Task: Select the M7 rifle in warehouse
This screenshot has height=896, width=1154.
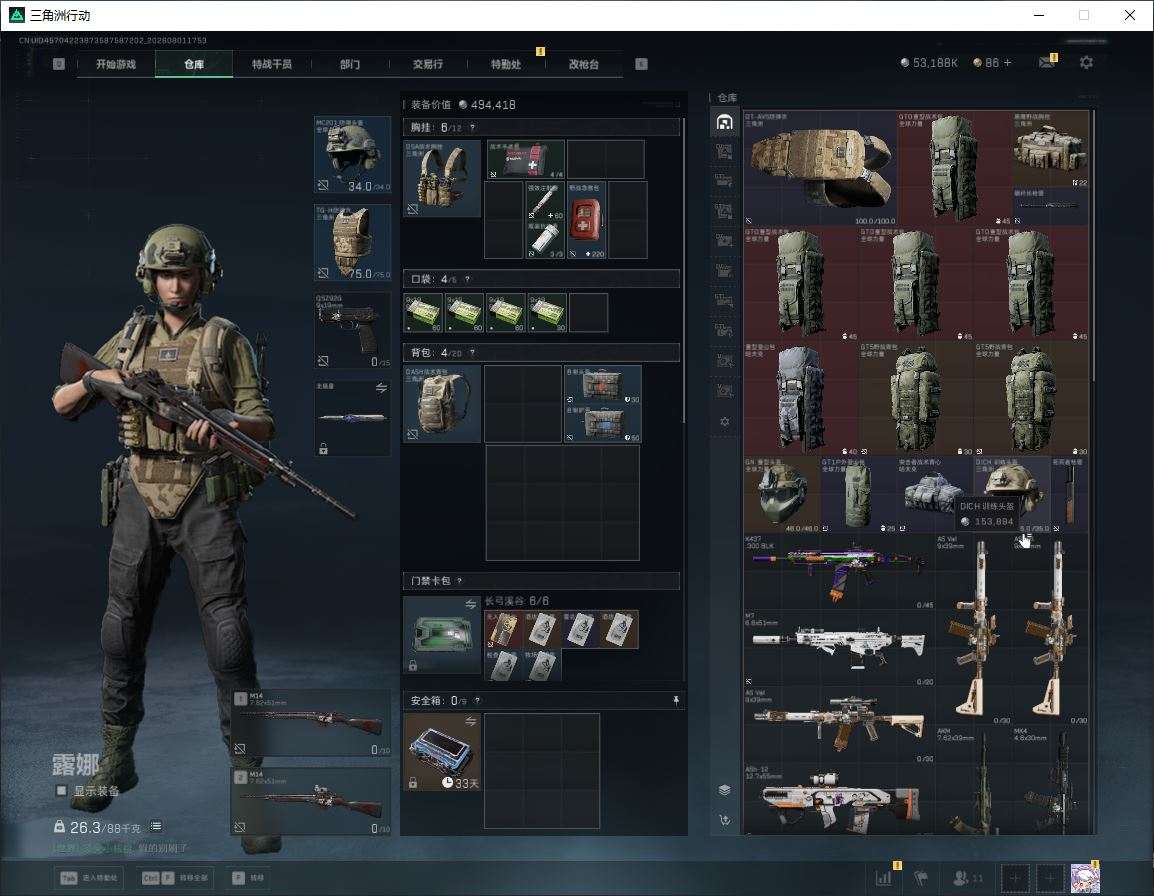Action: (839, 648)
